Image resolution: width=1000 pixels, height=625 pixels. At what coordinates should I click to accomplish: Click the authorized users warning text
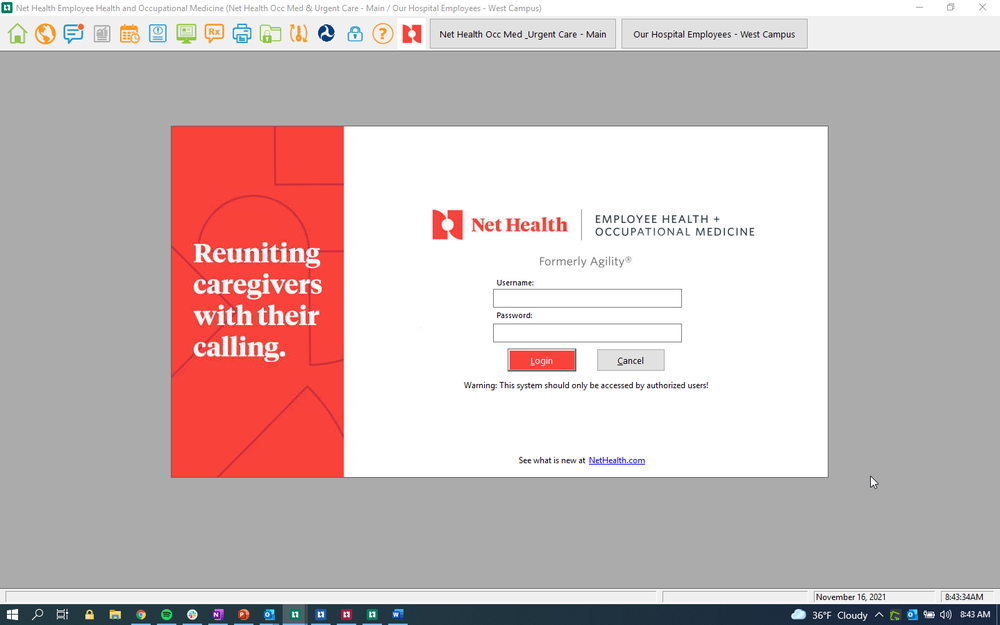[586, 386]
